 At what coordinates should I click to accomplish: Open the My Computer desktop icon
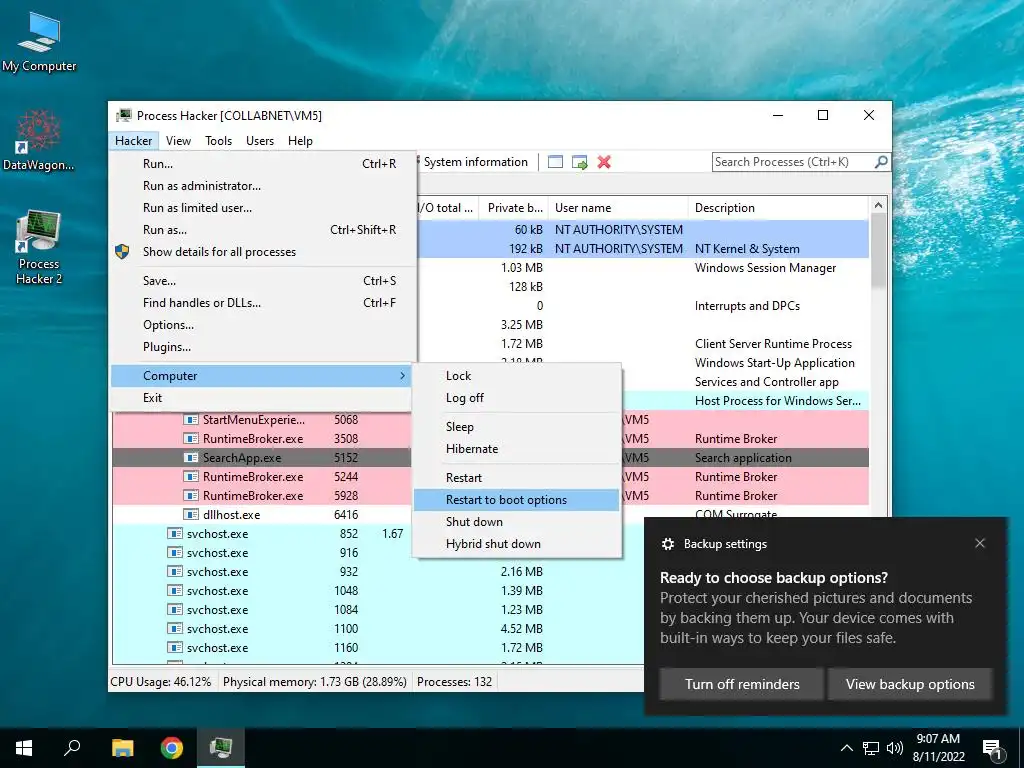click(x=39, y=42)
